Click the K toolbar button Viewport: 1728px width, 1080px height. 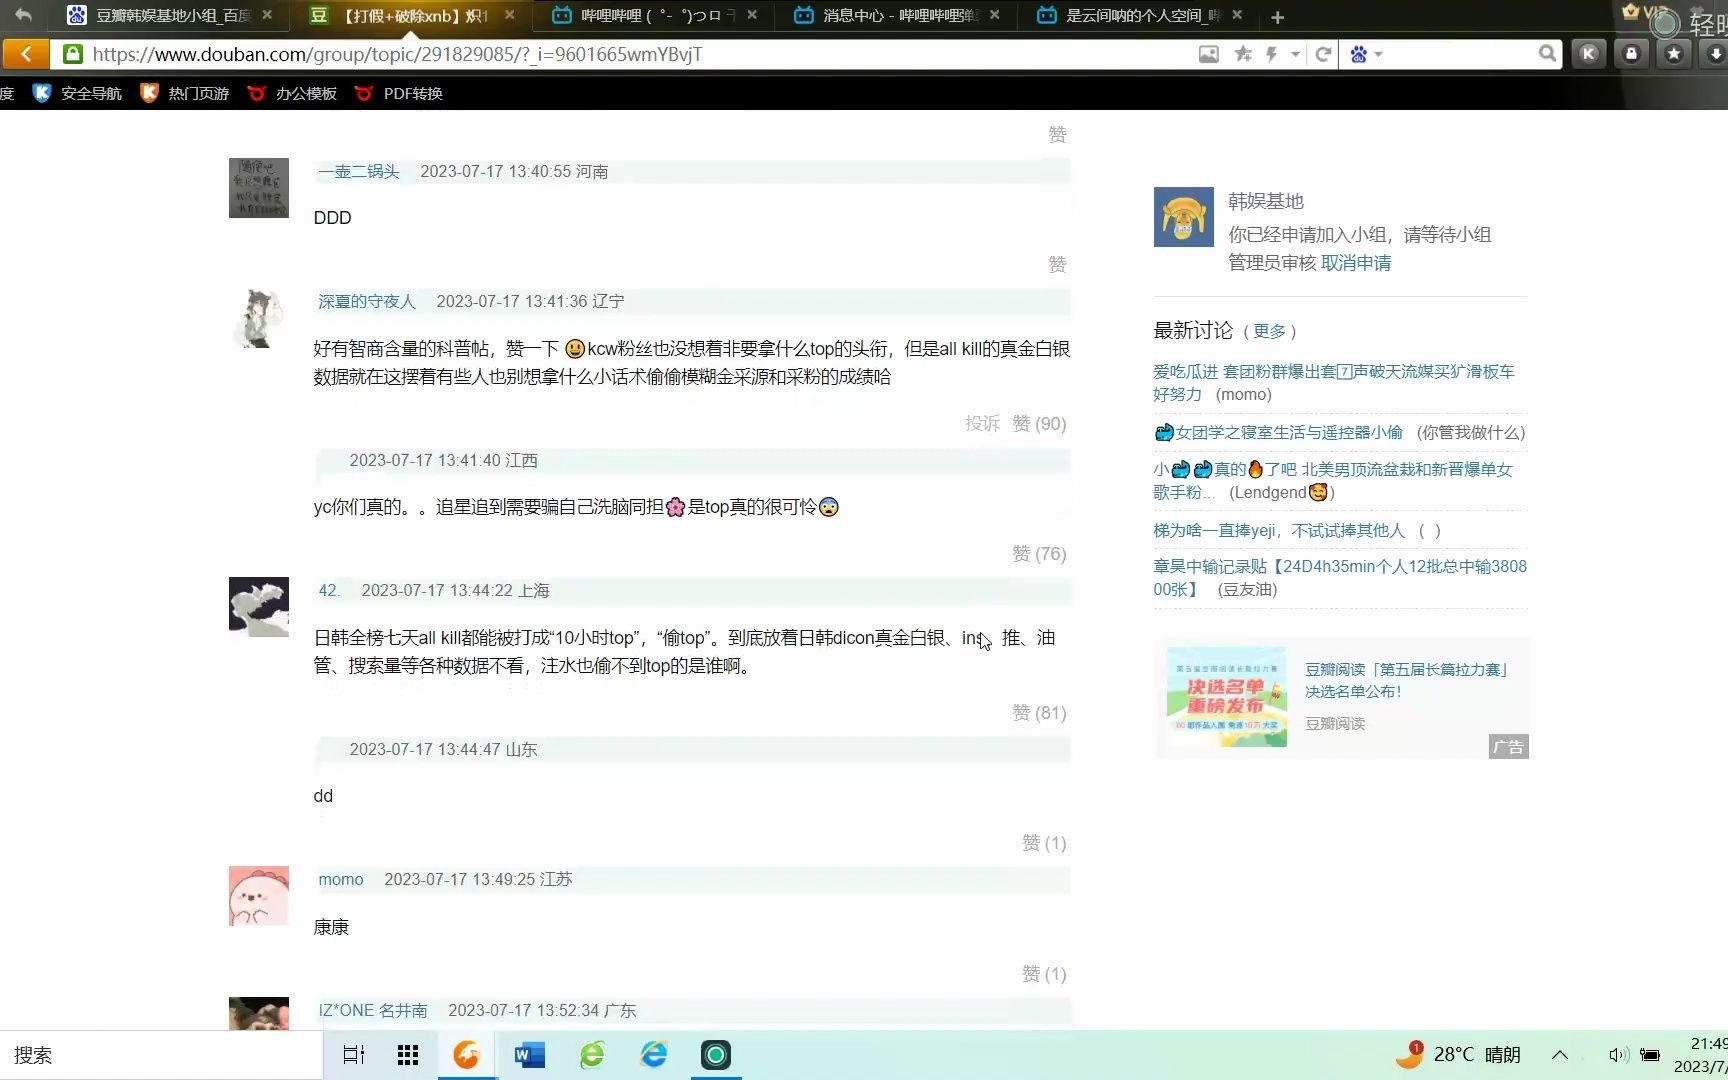pyautogui.click(x=1588, y=54)
